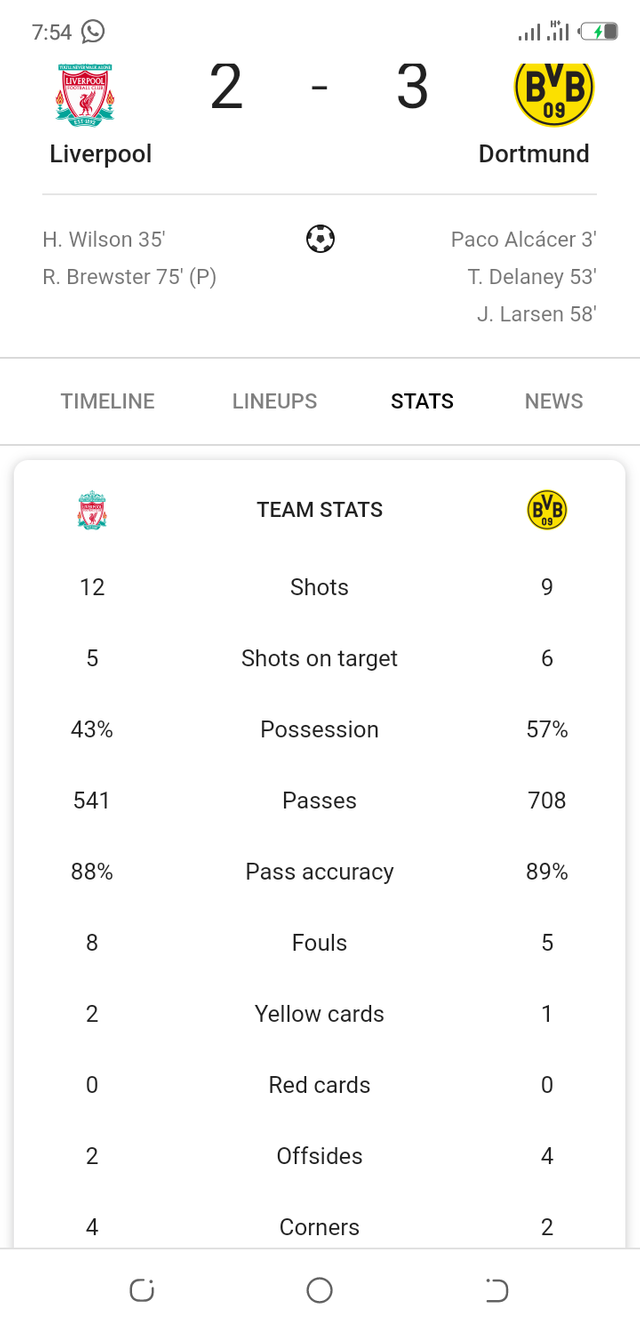
Task: Tap the Liverpool crest in the header
Action: coord(85,94)
